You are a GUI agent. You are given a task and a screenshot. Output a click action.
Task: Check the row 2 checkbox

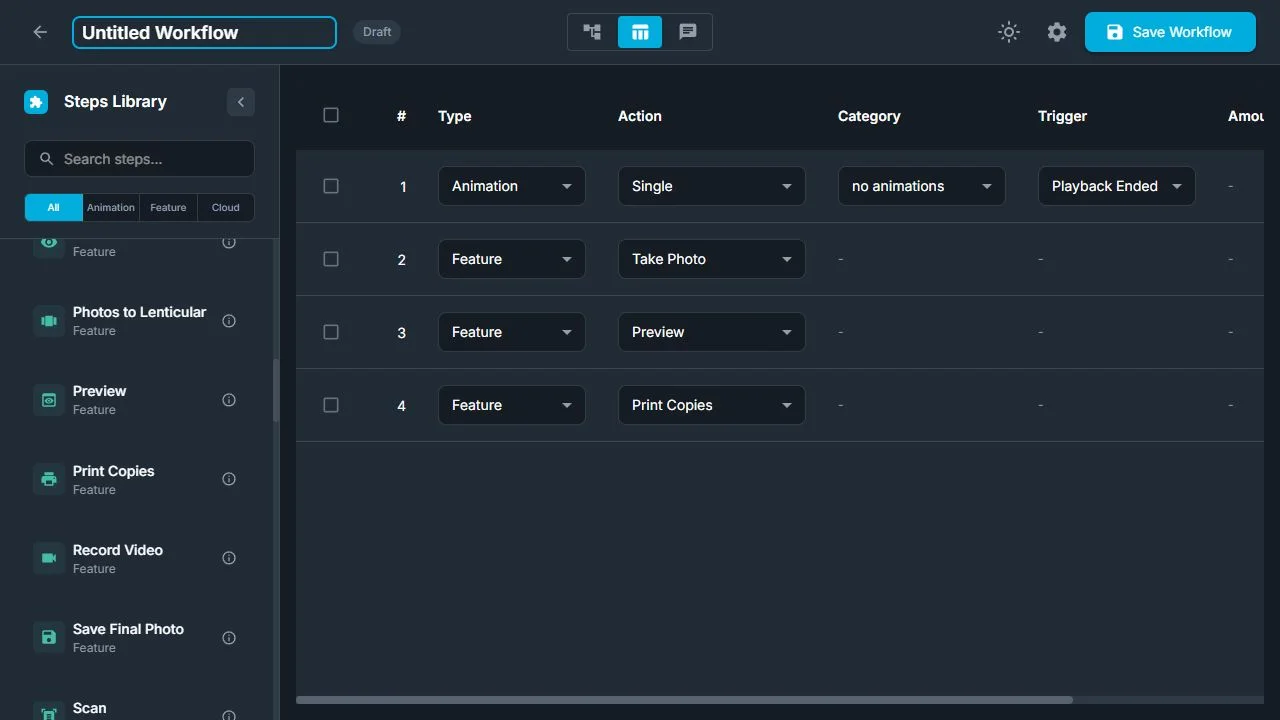click(331, 259)
